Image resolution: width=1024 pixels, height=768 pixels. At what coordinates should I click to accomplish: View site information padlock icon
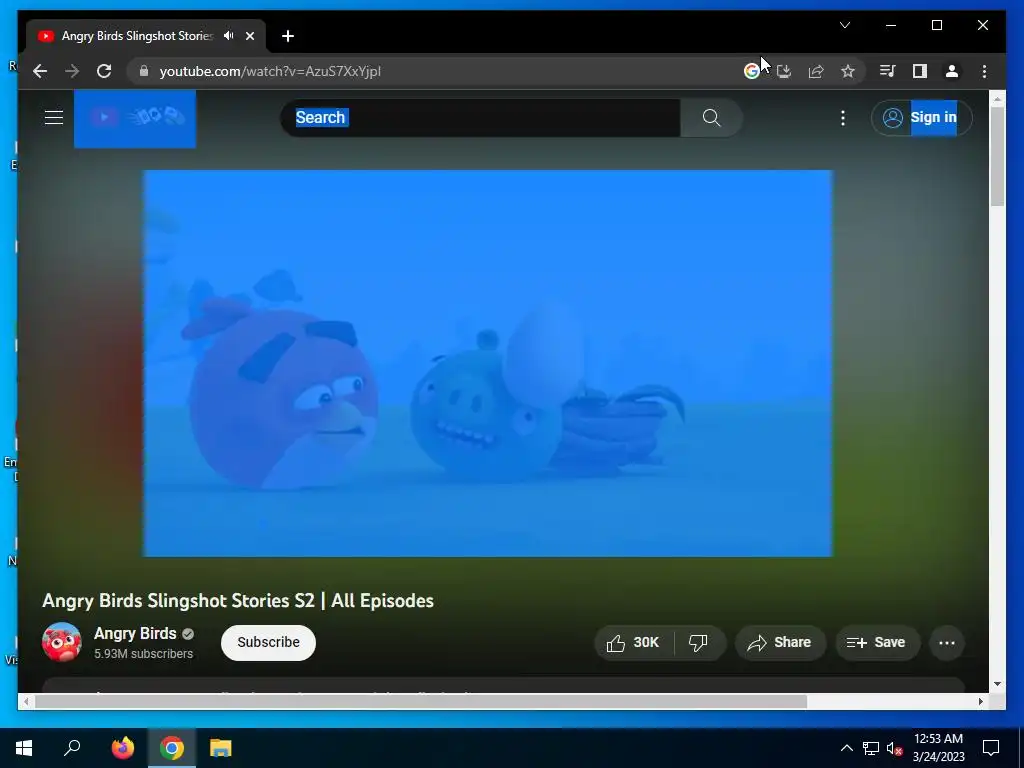tap(144, 71)
